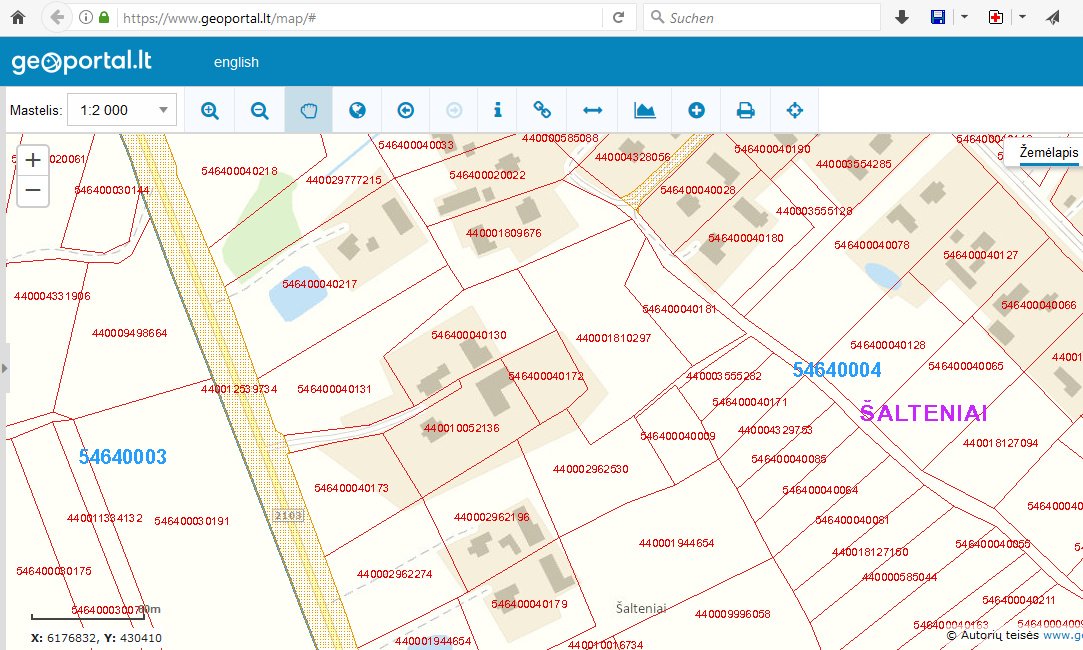
Task: Open the area profile chart tool
Action: 645,110
